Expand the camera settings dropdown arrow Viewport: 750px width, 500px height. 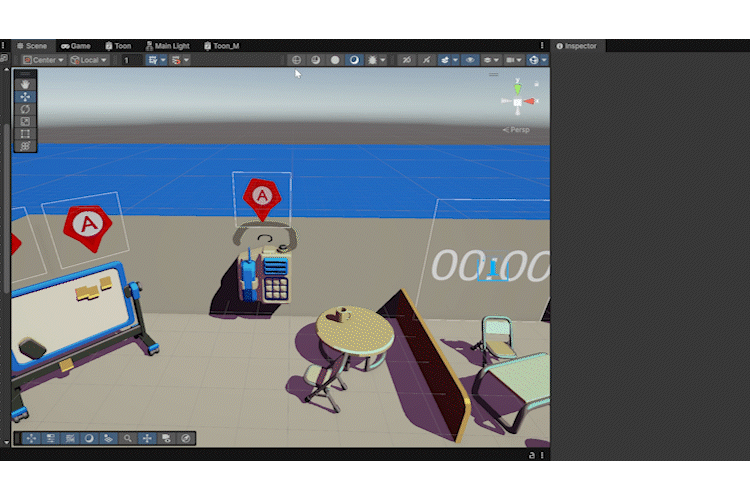519,60
